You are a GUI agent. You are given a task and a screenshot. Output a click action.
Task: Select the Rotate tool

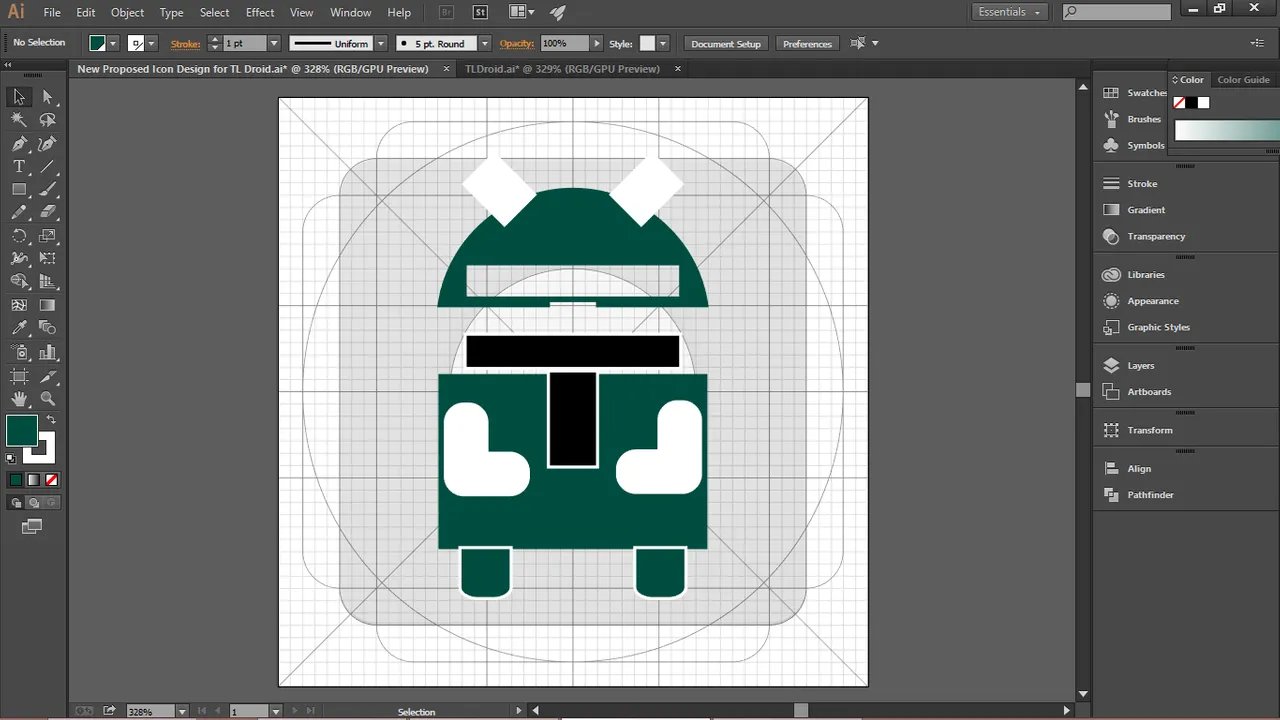click(x=19, y=236)
